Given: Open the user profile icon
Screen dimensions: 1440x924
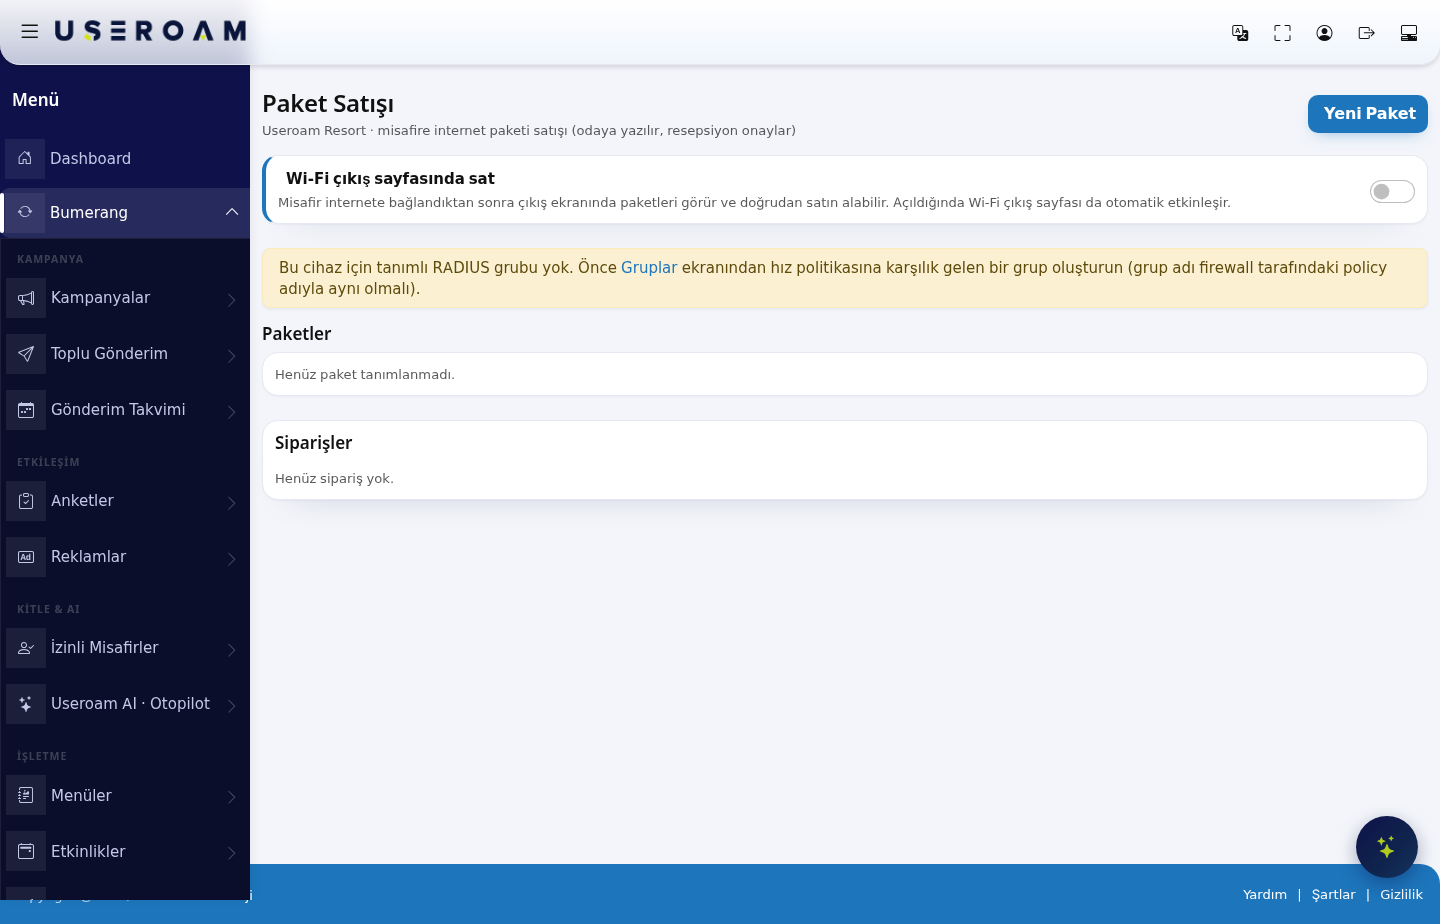Looking at the screenshot, I should coord(1324,33).
